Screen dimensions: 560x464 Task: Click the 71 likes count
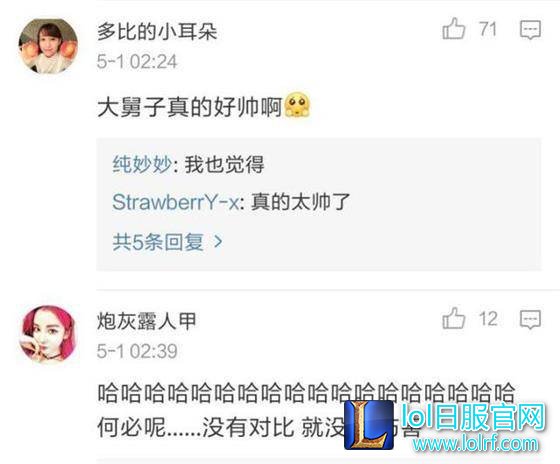[488, 29]
